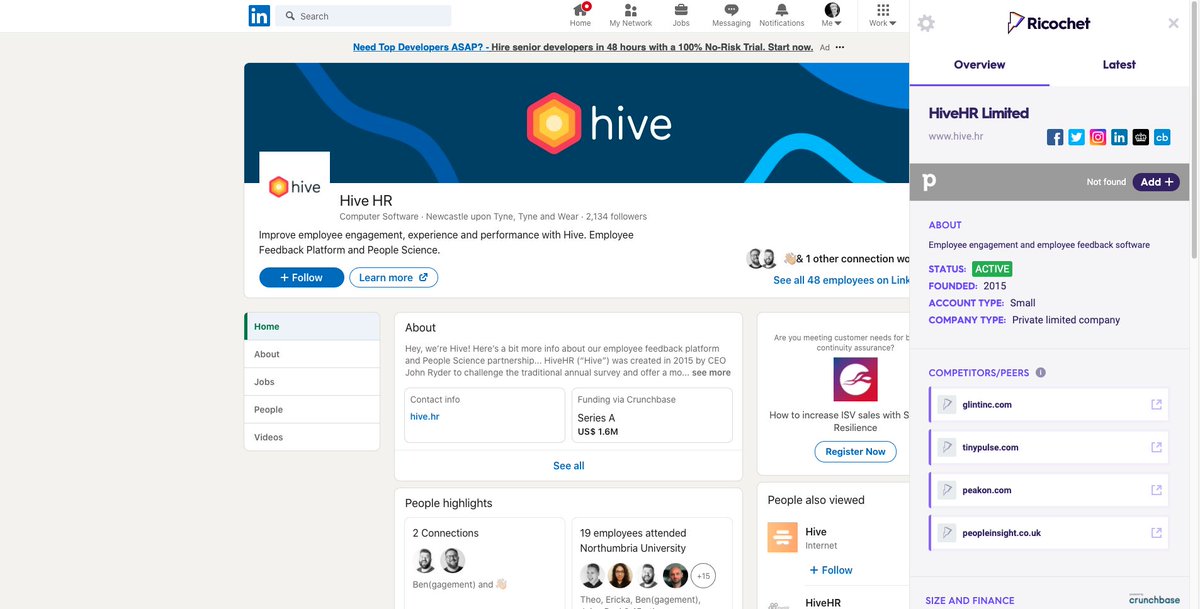Image resolution: width=1200 pixels, height=609 pixels.
Task: Open HiveHR in People also viewed
Action: coord(823,603)
